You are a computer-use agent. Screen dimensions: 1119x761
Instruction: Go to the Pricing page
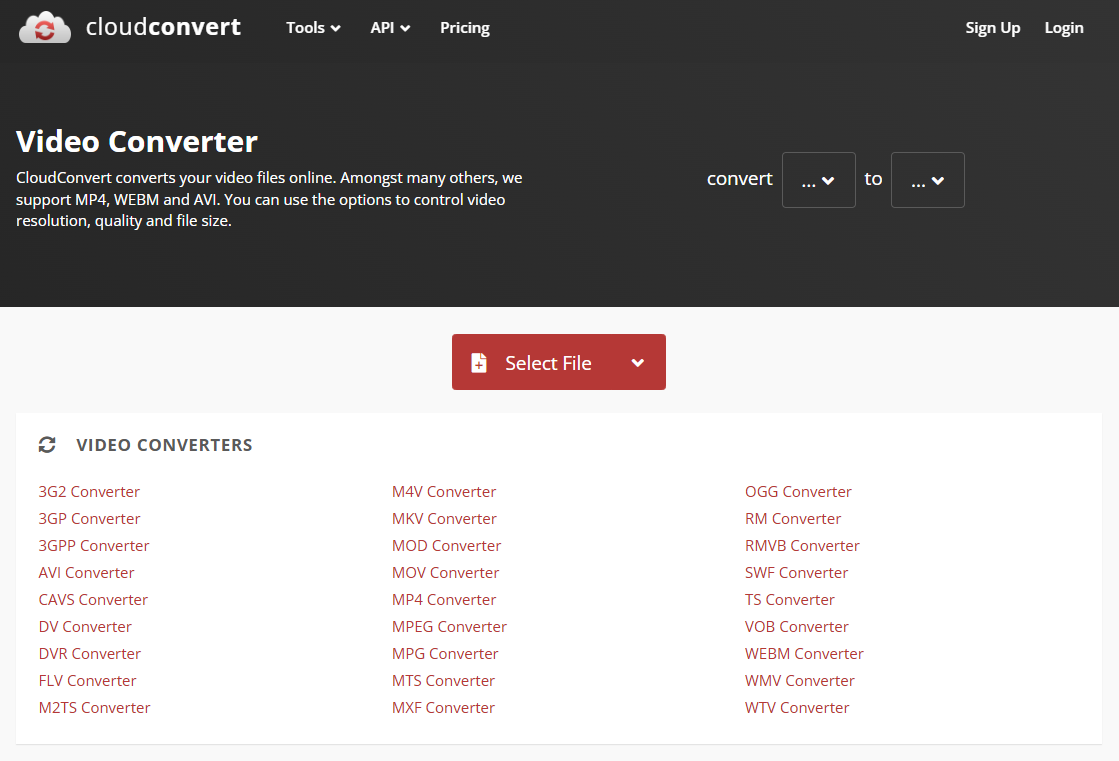coord(465,28)
